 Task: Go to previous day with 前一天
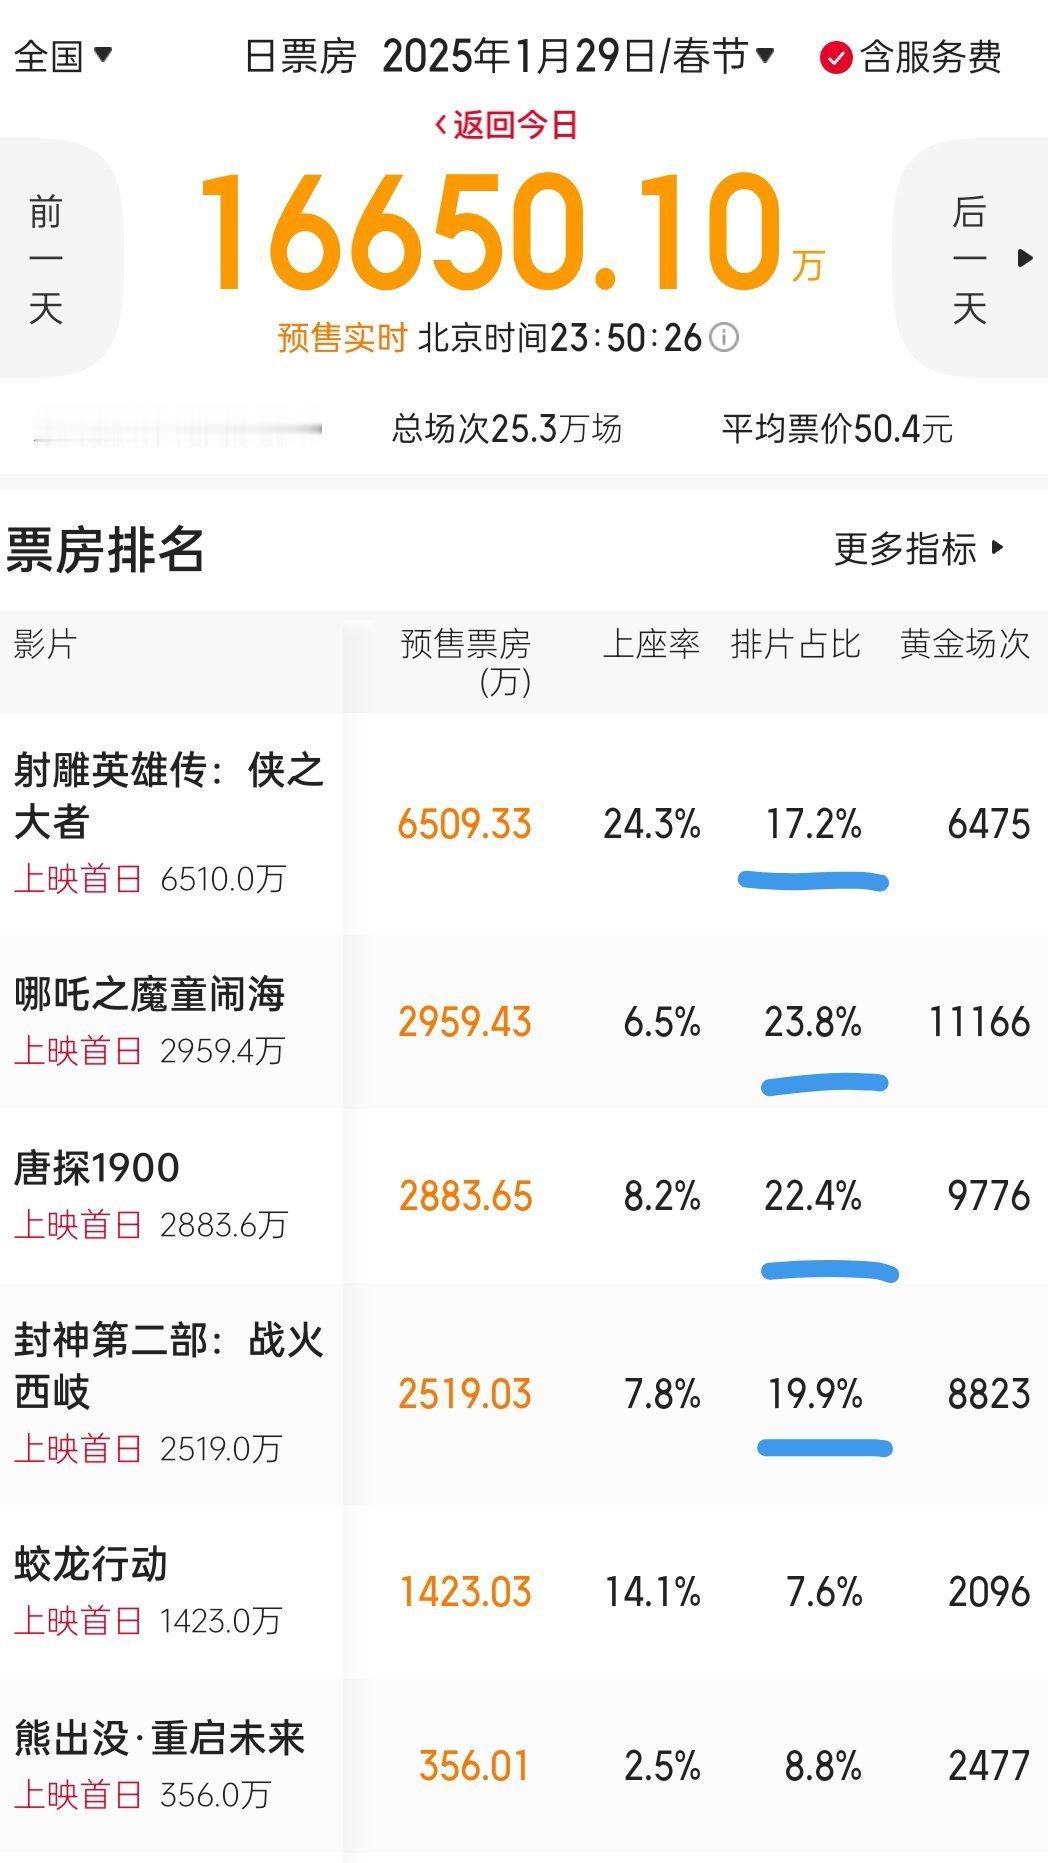pos(46,260)
